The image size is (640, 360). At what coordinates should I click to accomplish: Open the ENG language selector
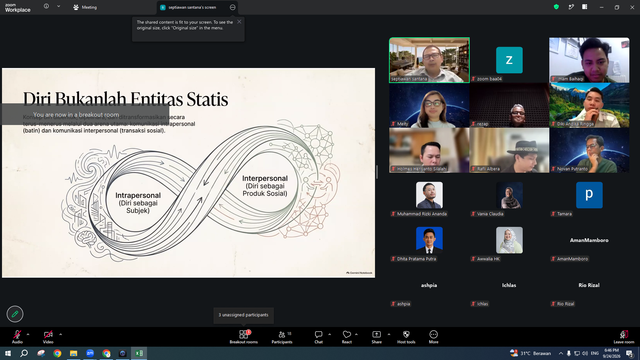point(595,353)
